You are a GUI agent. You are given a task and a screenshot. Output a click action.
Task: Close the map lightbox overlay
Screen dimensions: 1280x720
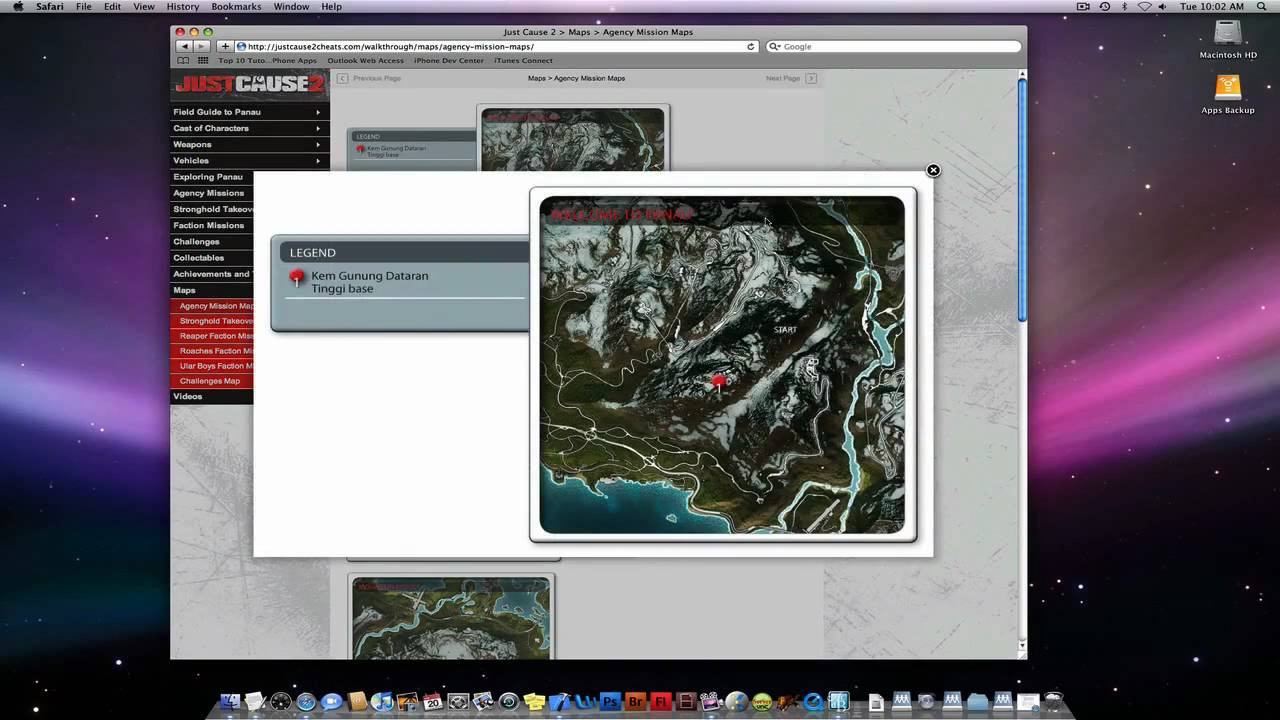pos(933,170)
